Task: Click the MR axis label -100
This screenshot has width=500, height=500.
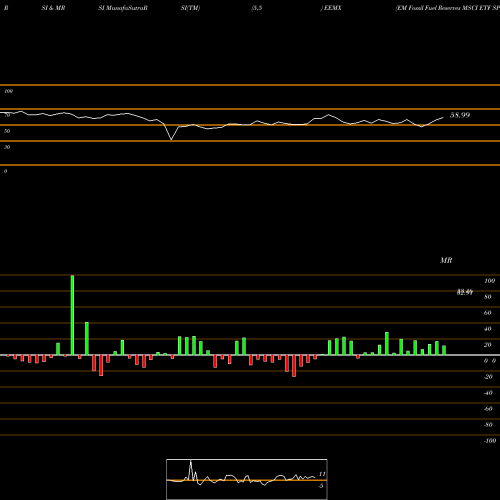Action: pyautogui.click(x=490, y=441)
